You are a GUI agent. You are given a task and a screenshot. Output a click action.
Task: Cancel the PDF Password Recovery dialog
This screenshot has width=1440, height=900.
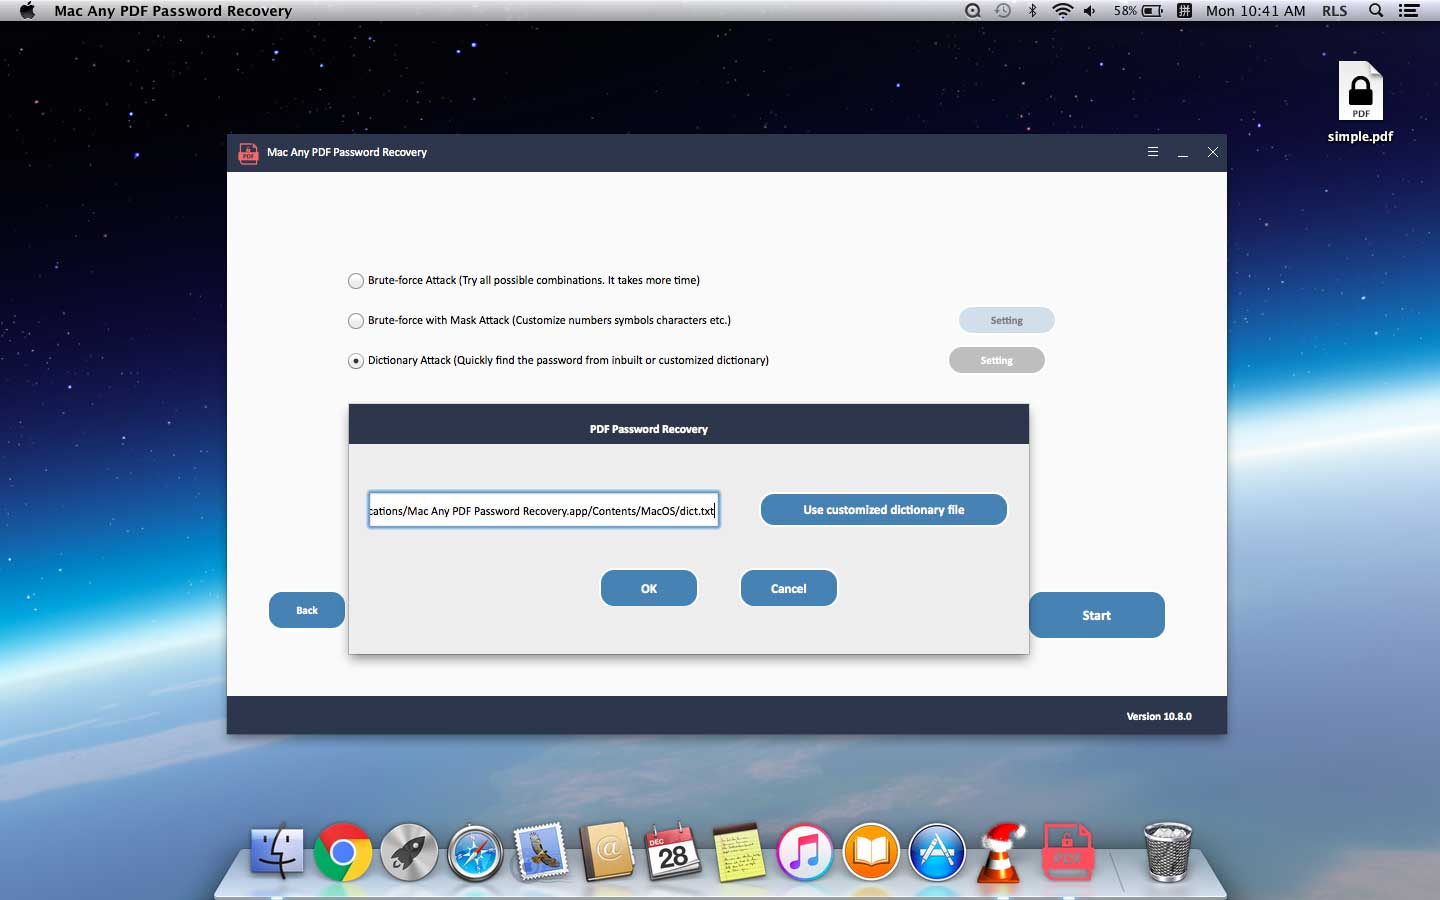pyautogui.click(x=788, y=588)
